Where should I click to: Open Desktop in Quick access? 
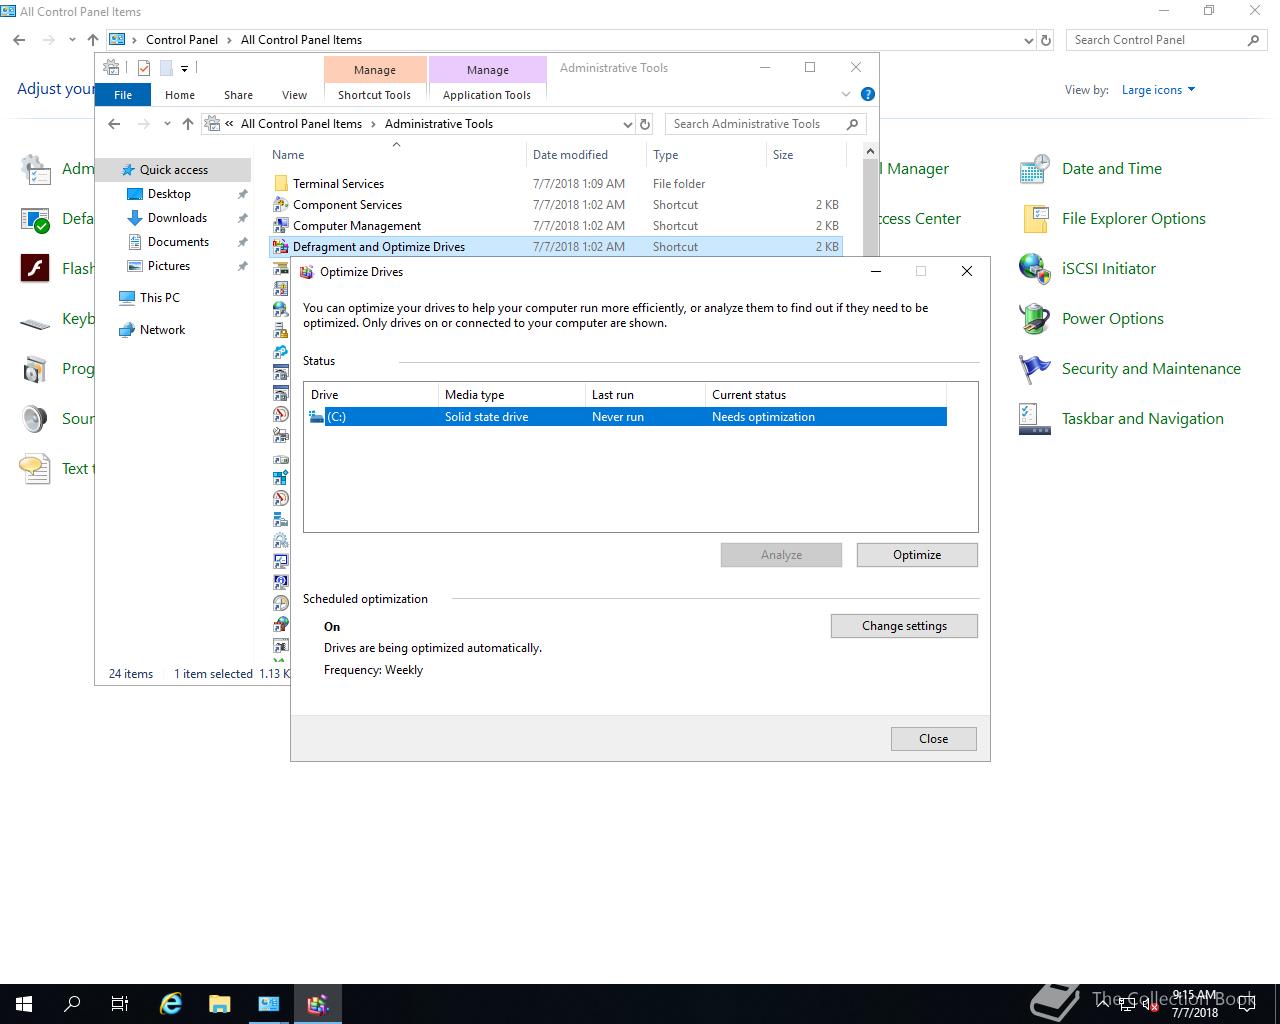click(x=169, y=194)
